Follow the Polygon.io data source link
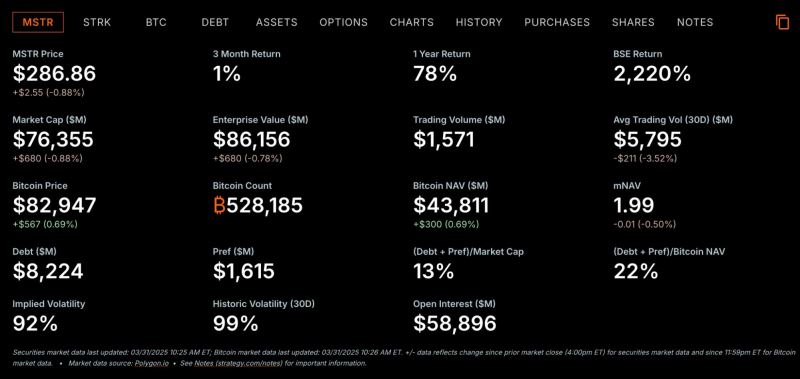 pos(150,363)
